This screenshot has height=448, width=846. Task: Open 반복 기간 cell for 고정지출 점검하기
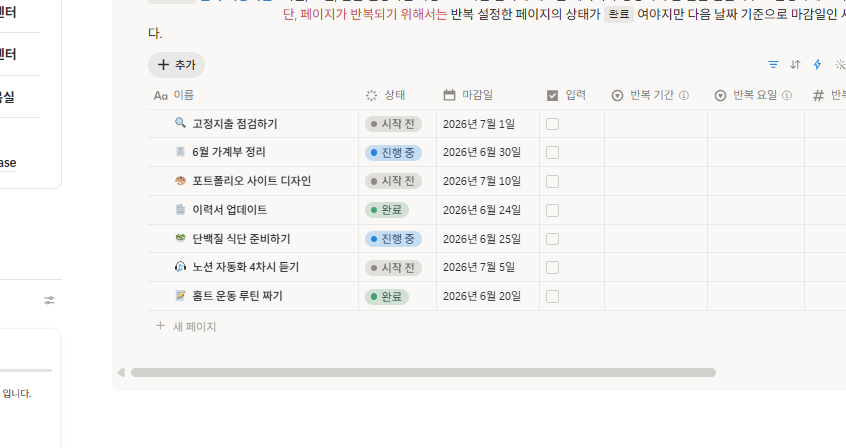pos(656,124)
